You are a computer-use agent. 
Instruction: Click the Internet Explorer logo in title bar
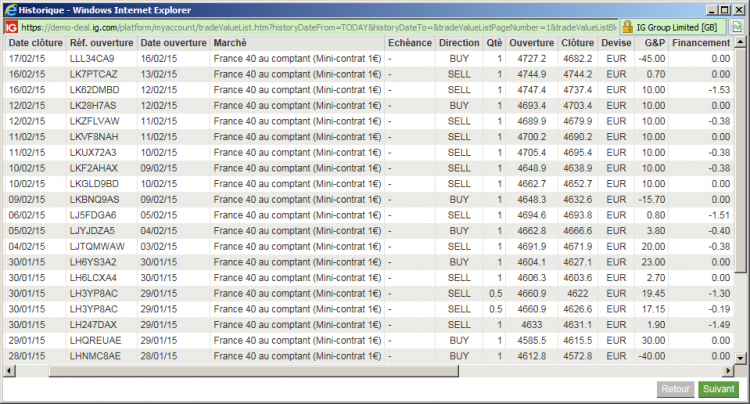[11, 10]
